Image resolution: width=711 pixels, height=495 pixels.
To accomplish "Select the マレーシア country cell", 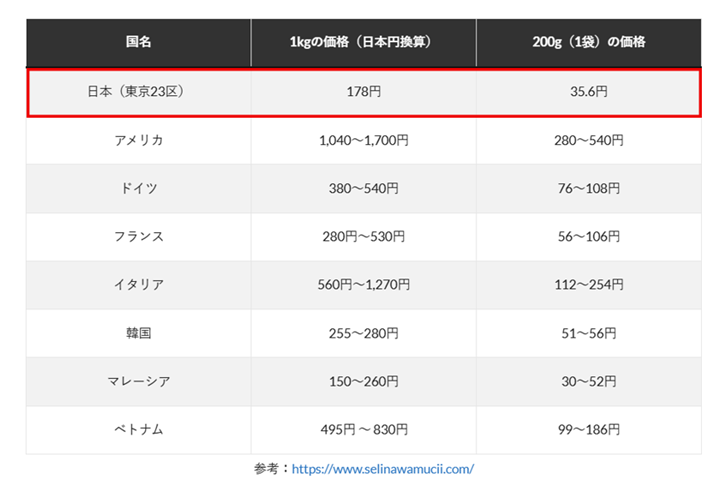I will point(138,381).
